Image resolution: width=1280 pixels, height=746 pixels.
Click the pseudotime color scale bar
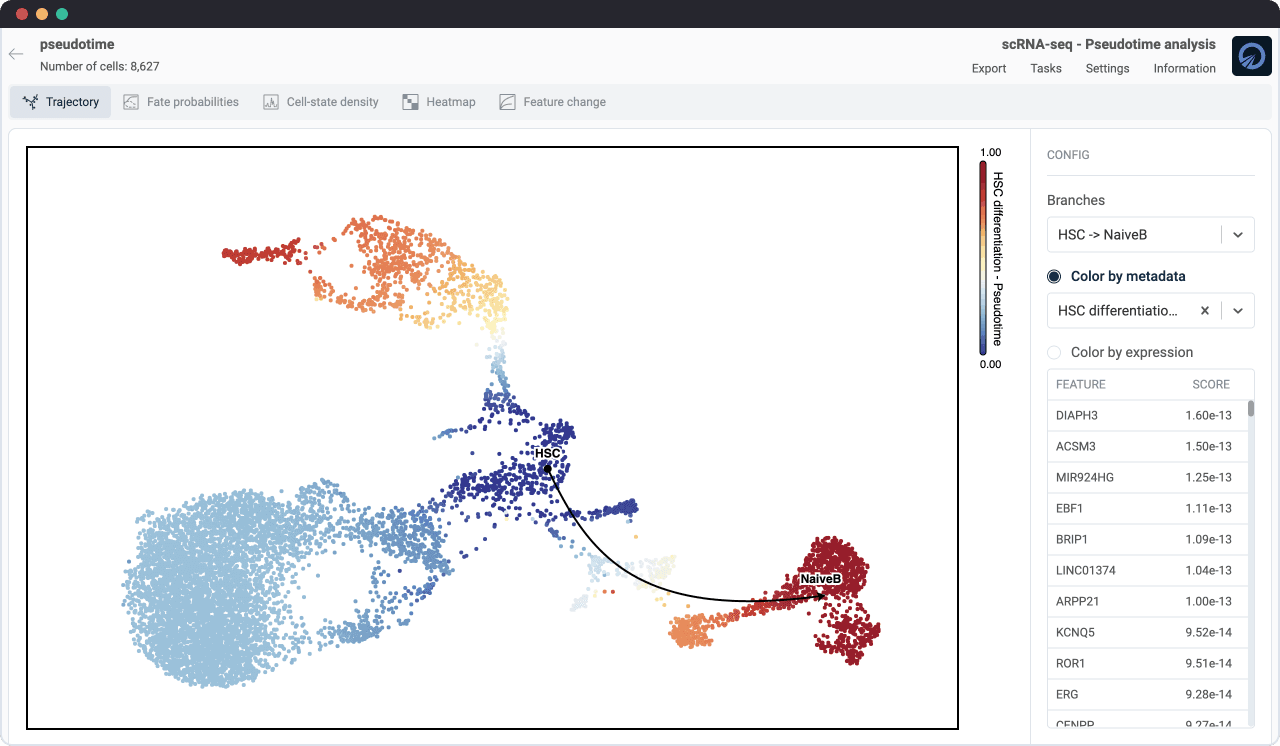983,258
